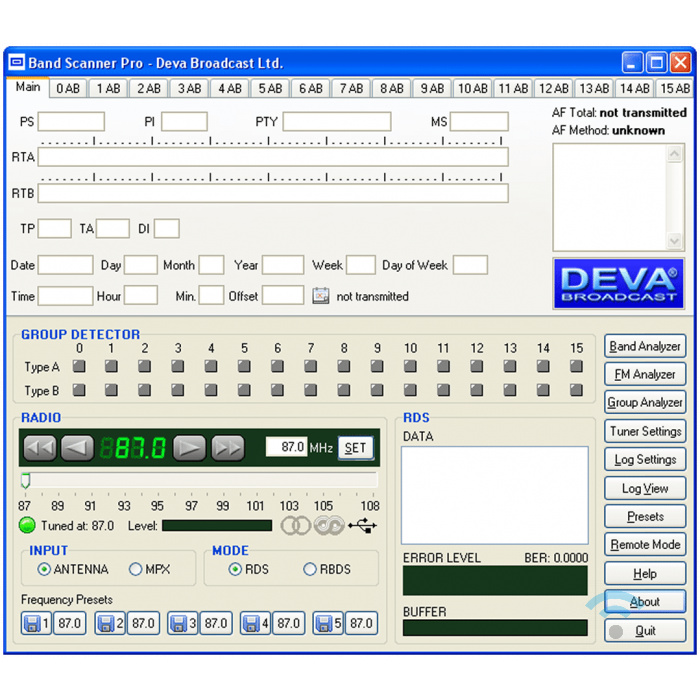Click the fast forward seek button

point(227,448)
